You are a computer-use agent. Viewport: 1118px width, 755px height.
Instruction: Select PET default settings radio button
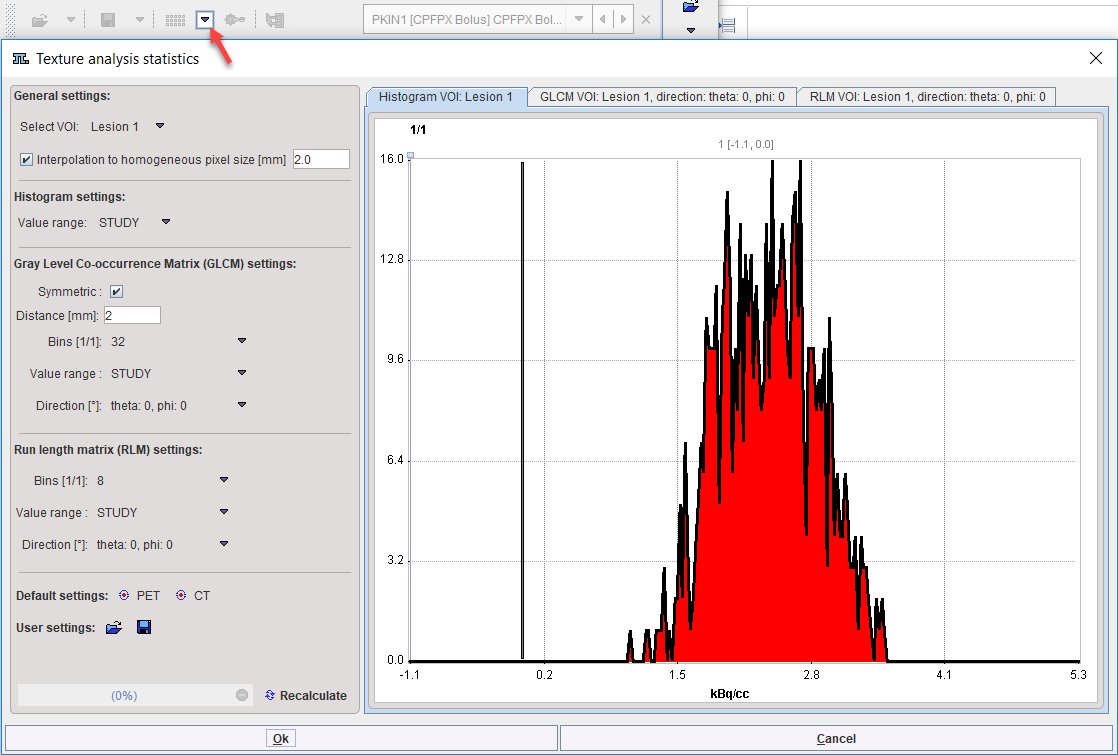point(124,595)
